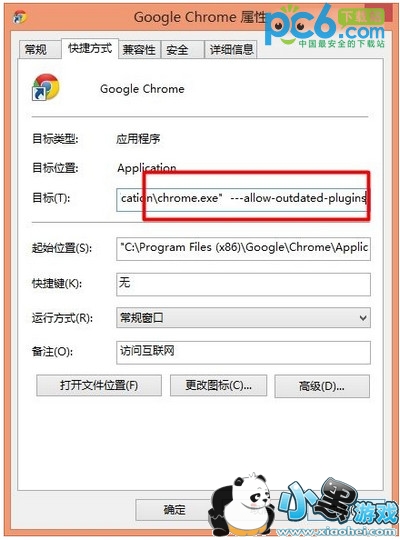Image resolution: width=400 pixels, height=540 pixels.
Task: Click the Chrome shortcut icon in the properties panel
Action: click(45, 87)
